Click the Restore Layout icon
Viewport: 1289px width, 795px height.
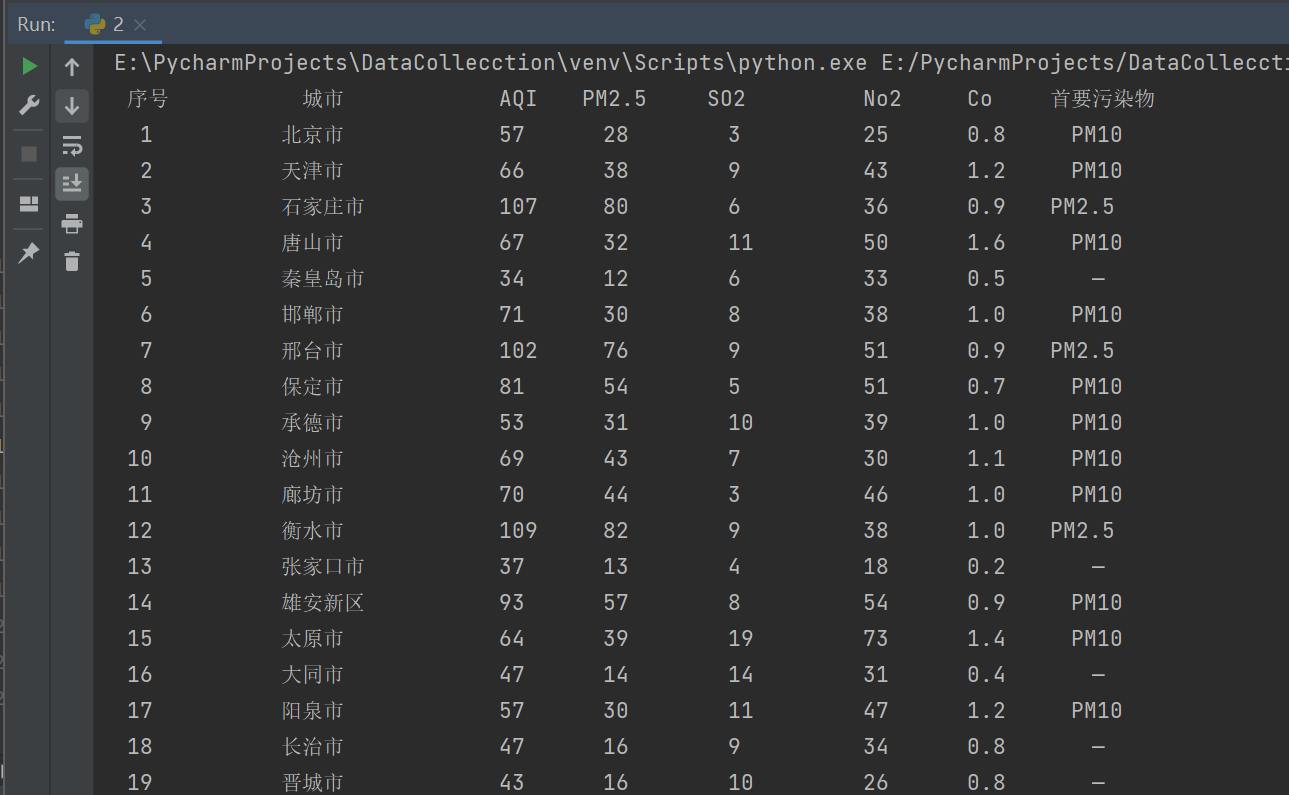(x=29, y=204)
